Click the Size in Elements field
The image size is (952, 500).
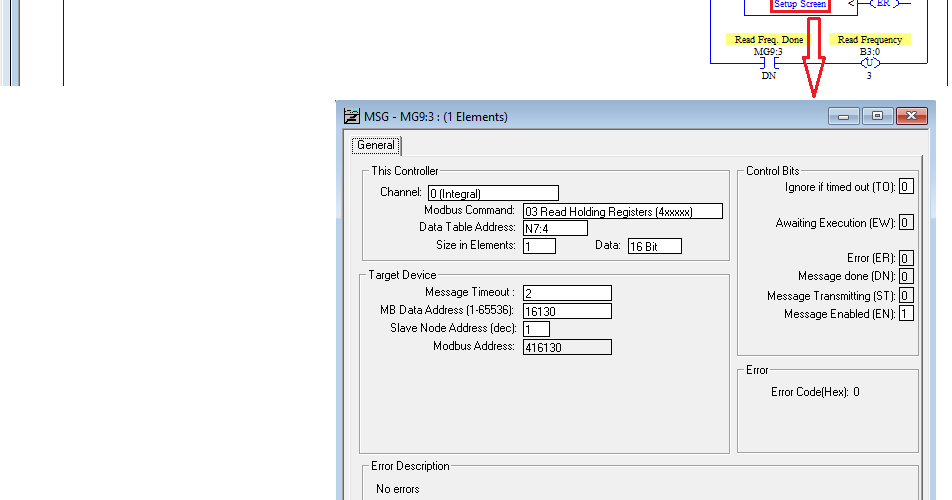tap(539, 246)
